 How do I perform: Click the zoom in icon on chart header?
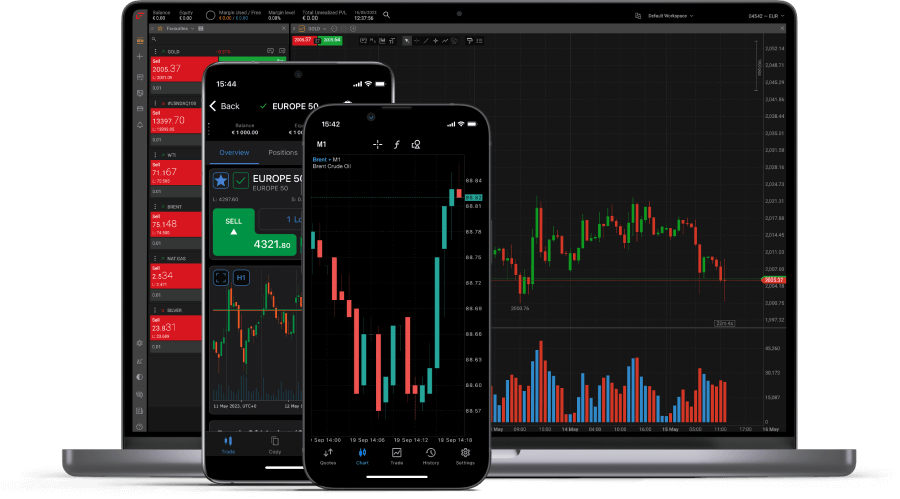point(354,28)
